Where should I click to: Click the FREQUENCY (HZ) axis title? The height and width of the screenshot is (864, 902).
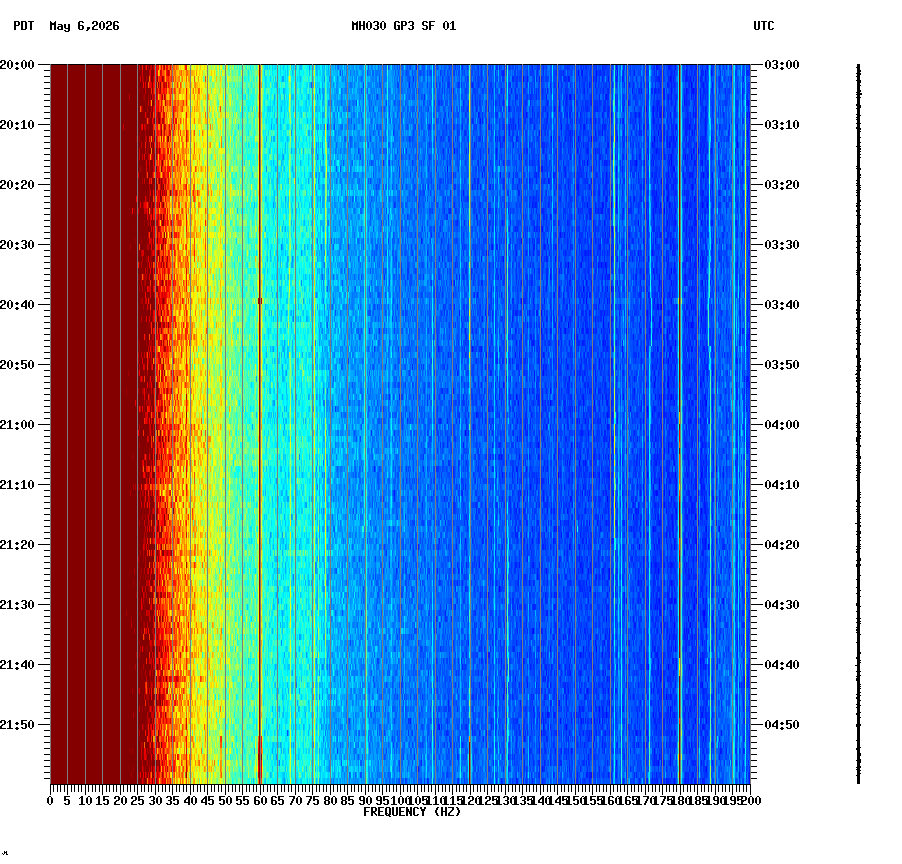412,812
